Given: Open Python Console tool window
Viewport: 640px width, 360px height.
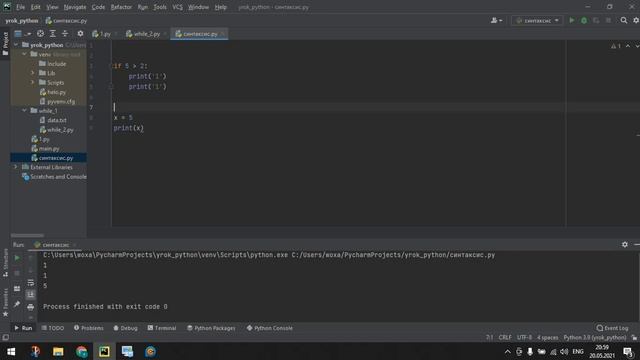Looking at the screenshot, I should (x=269, y=328).
